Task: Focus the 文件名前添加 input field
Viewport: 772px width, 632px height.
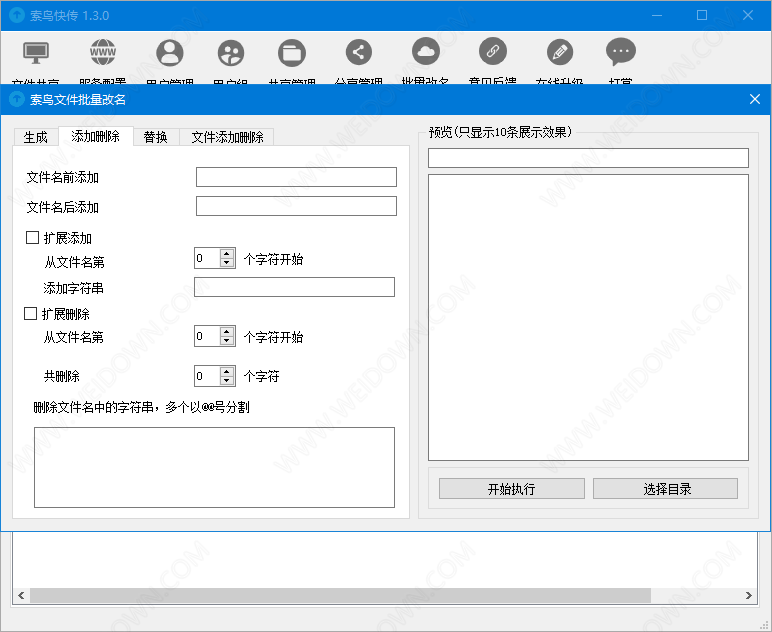Action: coord(296,177)
